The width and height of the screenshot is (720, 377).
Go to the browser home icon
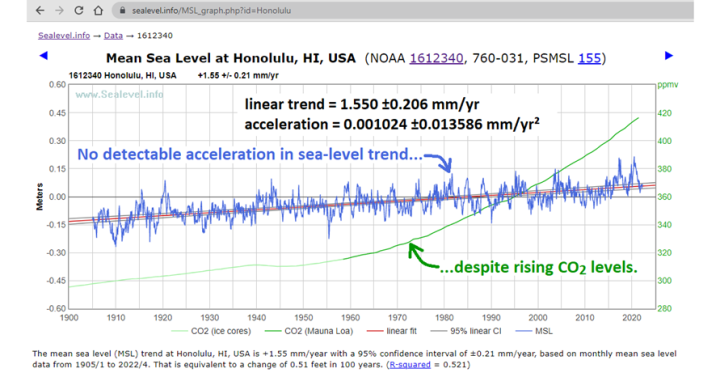[98, 10]
